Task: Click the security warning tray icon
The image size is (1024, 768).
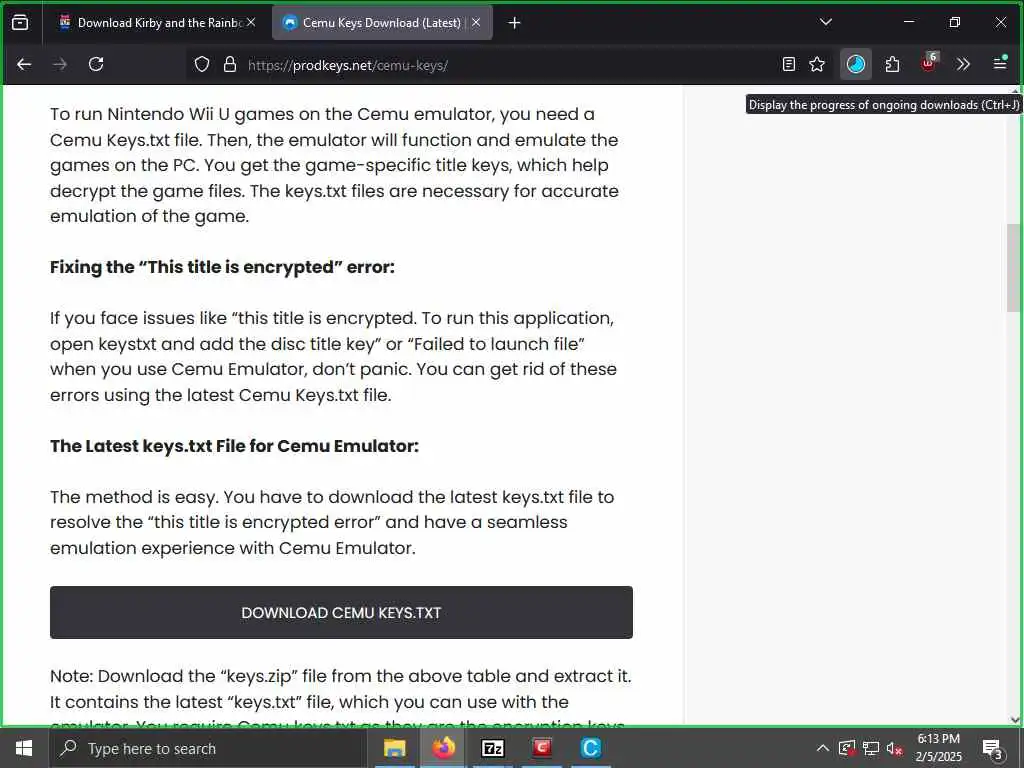Action: coord(846,748)
